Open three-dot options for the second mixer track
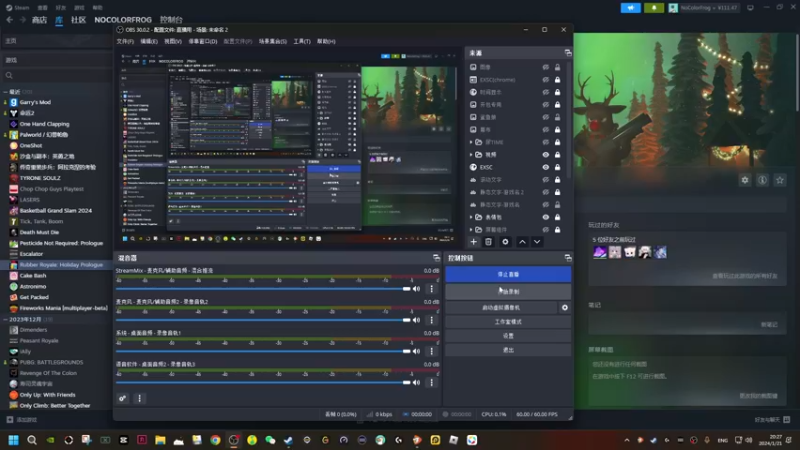800x450 pixels. (x=432, y=320)
